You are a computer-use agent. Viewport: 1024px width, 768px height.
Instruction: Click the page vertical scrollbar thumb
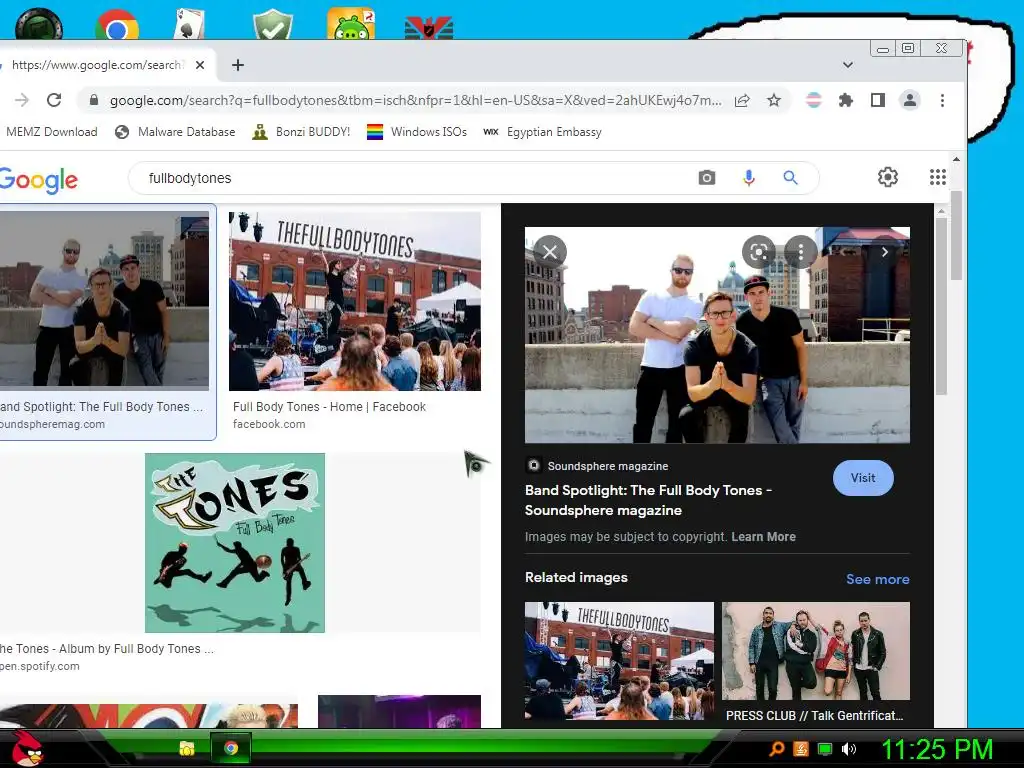pyautogui.click(x=956, y=235)
